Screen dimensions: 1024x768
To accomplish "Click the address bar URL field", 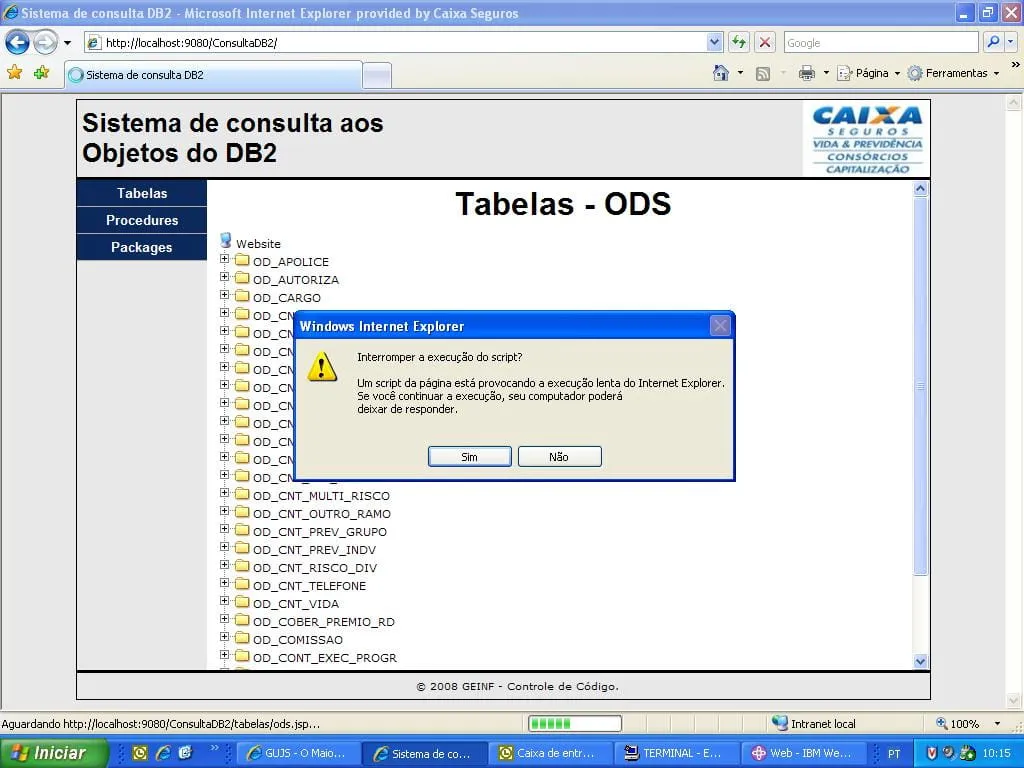I will pyautogui.click(x=394, y=43).
